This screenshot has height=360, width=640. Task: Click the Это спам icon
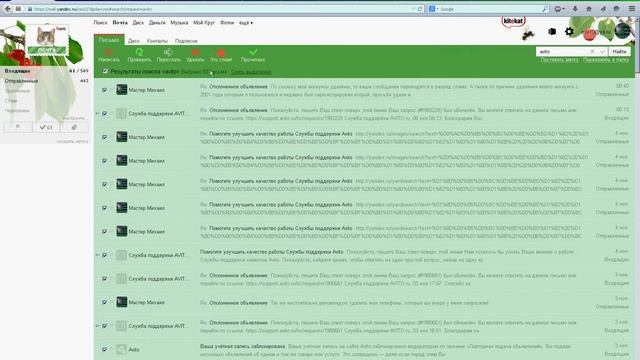[x=221, y=53]
